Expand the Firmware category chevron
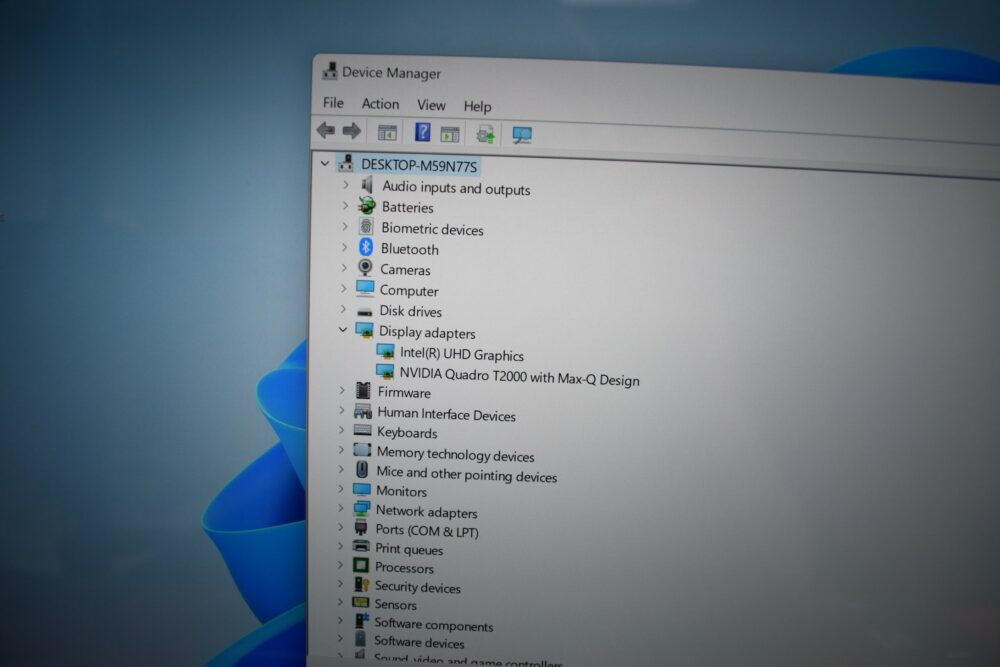Screen dimensions: 1000x667 click(x=342, y=390)
